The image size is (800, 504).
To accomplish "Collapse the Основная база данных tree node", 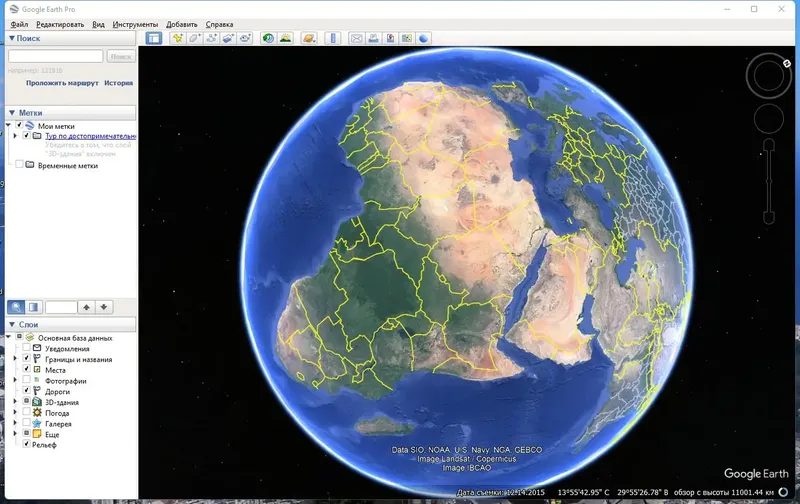I will [9, 337].
